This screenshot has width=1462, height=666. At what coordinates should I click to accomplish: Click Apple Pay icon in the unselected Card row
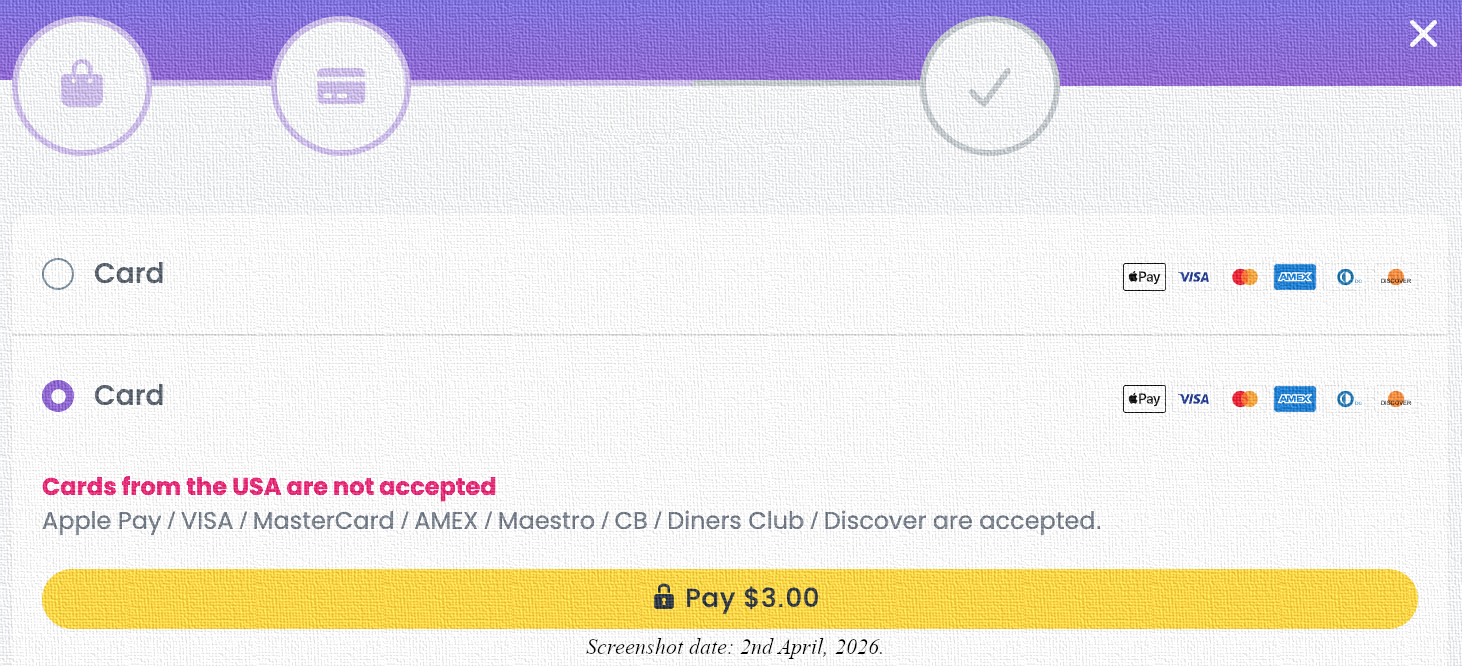click(1144, 277)
